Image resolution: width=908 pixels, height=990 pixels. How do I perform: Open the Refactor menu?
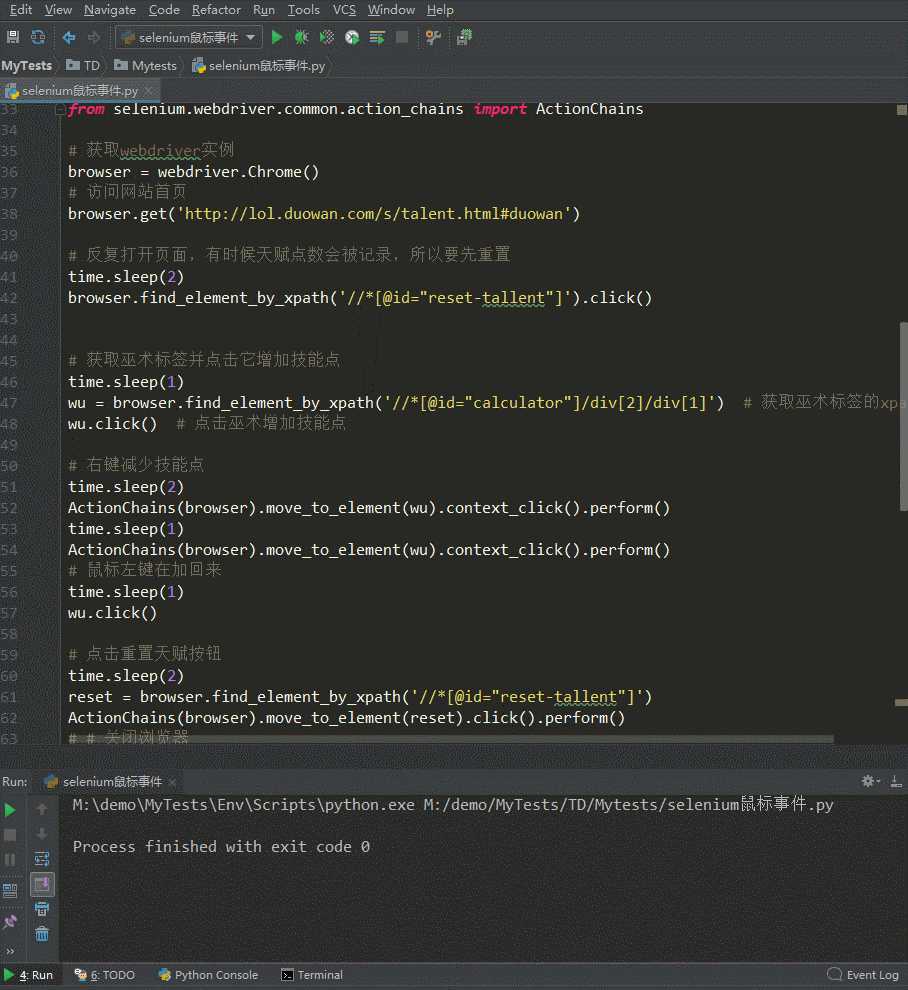pos(216,9)
